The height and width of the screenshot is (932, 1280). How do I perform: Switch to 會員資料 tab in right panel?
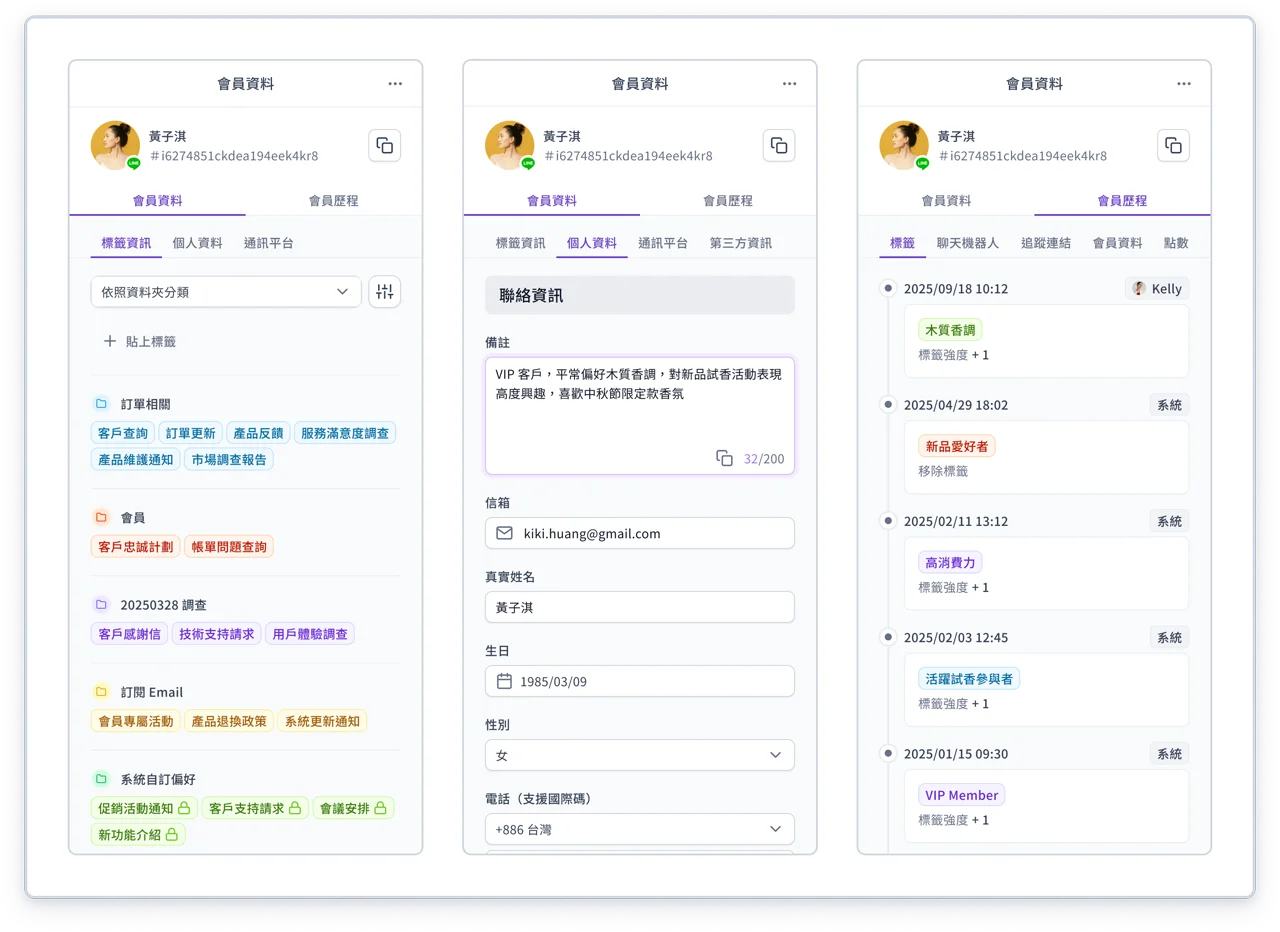click(x=946, y=200)
